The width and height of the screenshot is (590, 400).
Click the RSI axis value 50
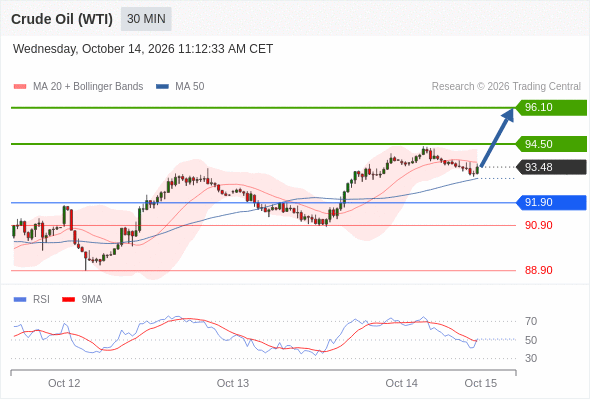point(531,340)
